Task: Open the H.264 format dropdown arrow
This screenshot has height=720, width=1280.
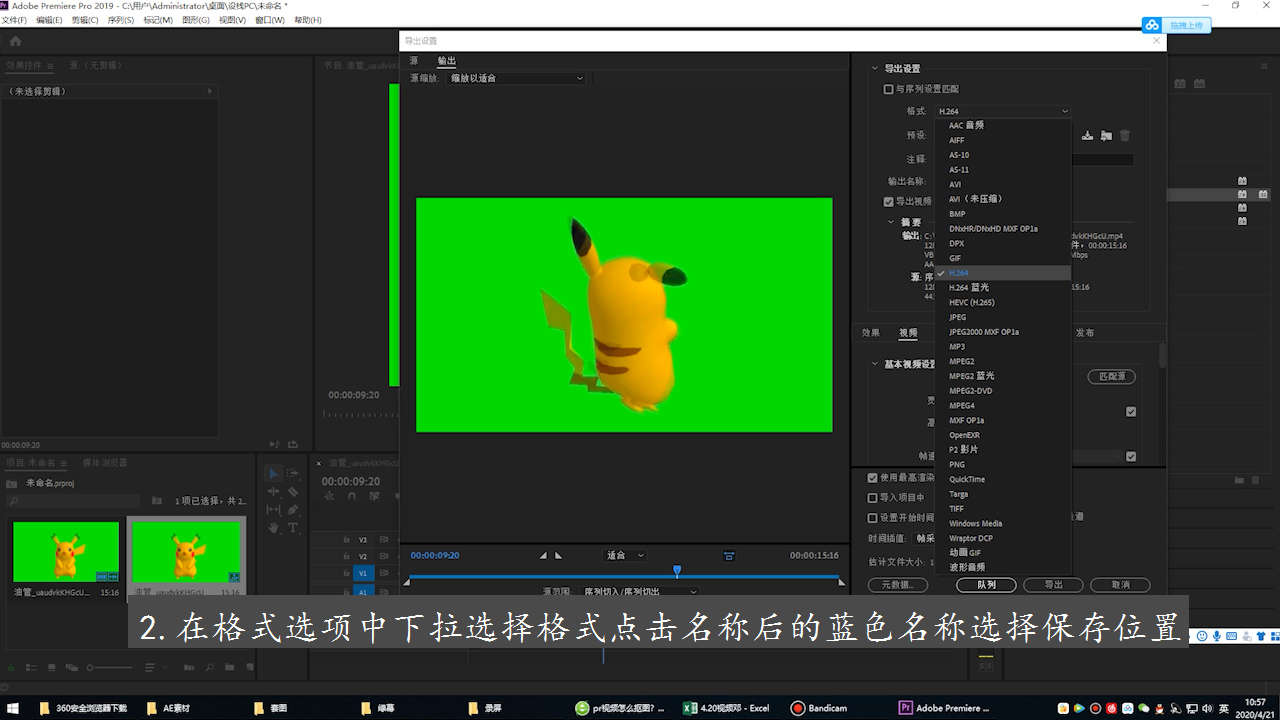Action: [x=1065, y=111]
